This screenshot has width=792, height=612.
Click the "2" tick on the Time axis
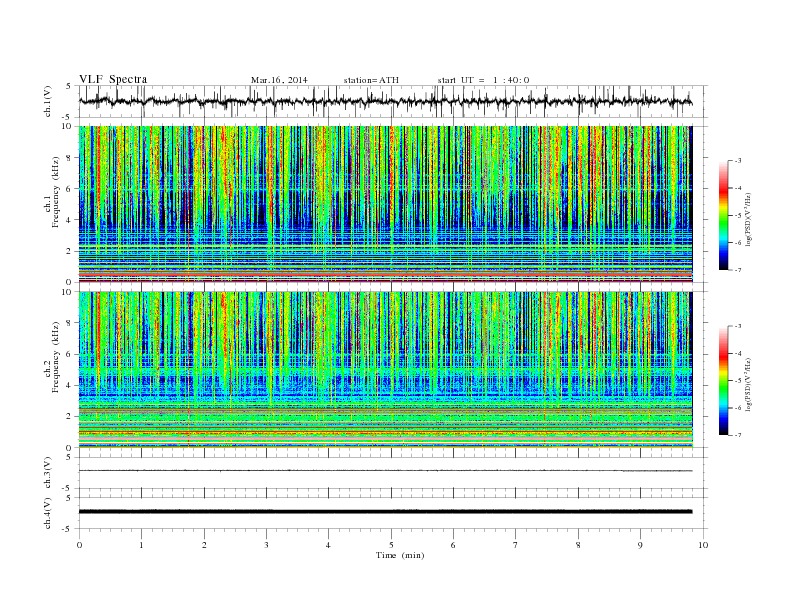[x=204, y=545]
